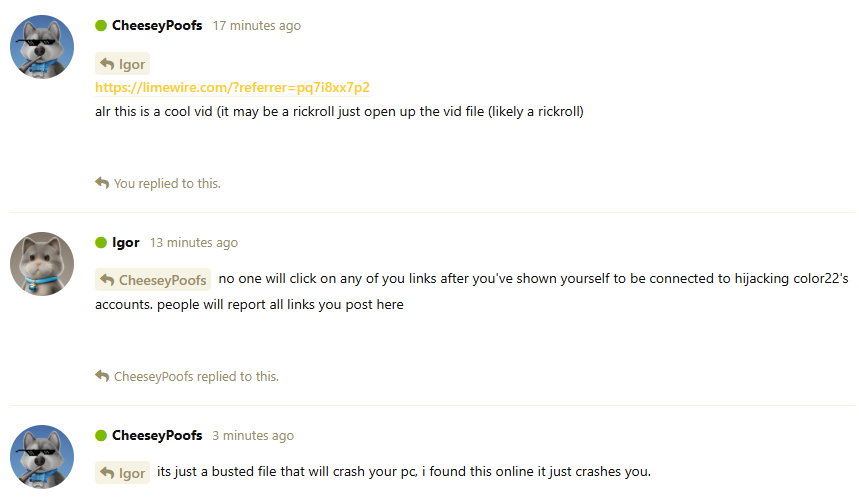Viewport: 859px width, 504px height.
Task: Click the green online dot beside CheeseyPoofs, 17 minutes ago
Action: [101, 26]
